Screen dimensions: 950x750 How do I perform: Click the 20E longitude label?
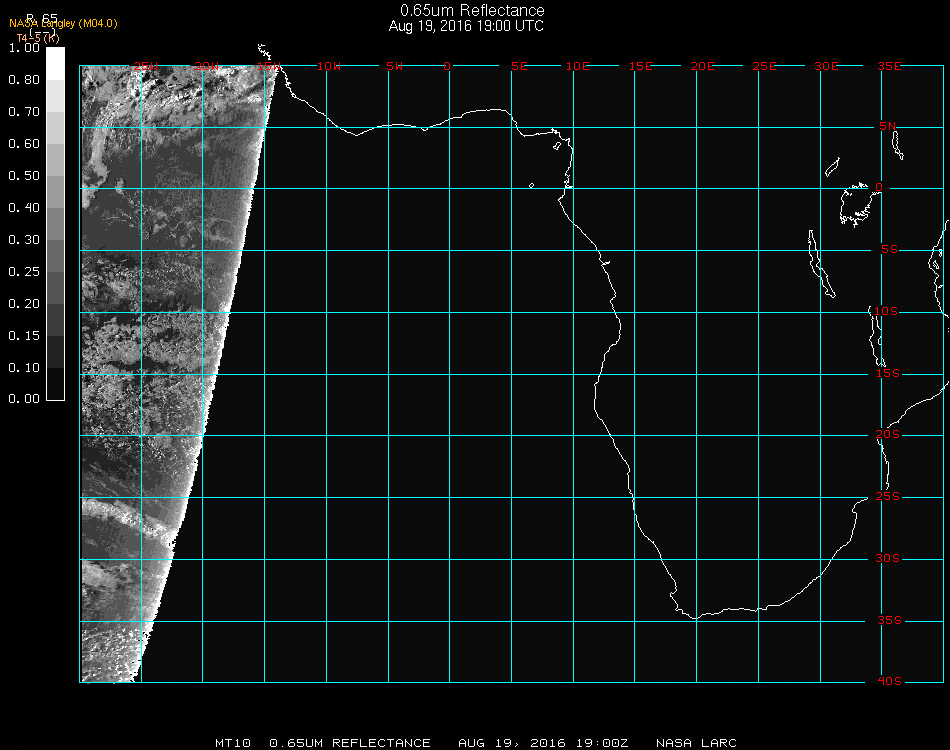click(x=702, y=66)
